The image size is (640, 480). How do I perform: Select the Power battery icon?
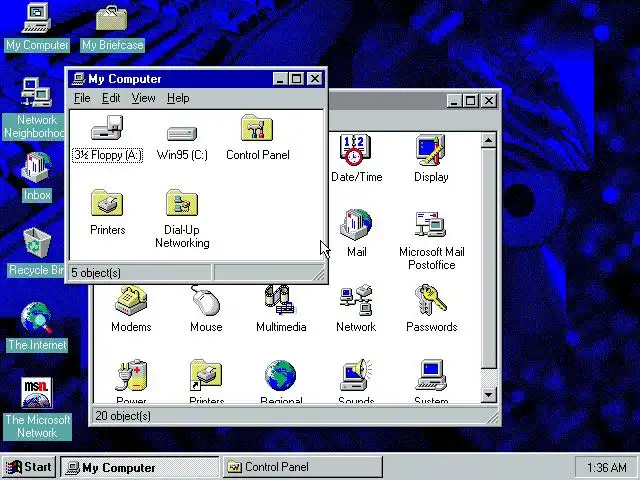(131, 375)
